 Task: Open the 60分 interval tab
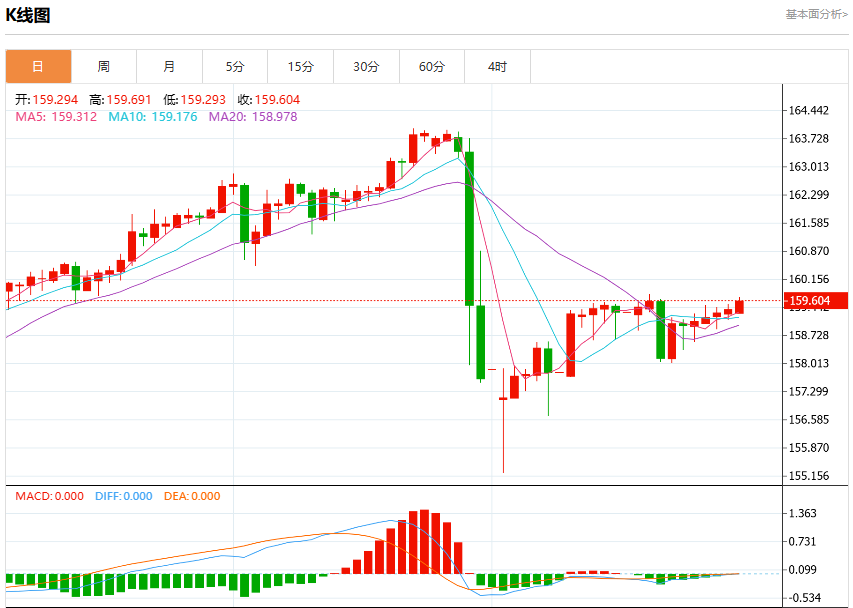(x=432, y=66)
